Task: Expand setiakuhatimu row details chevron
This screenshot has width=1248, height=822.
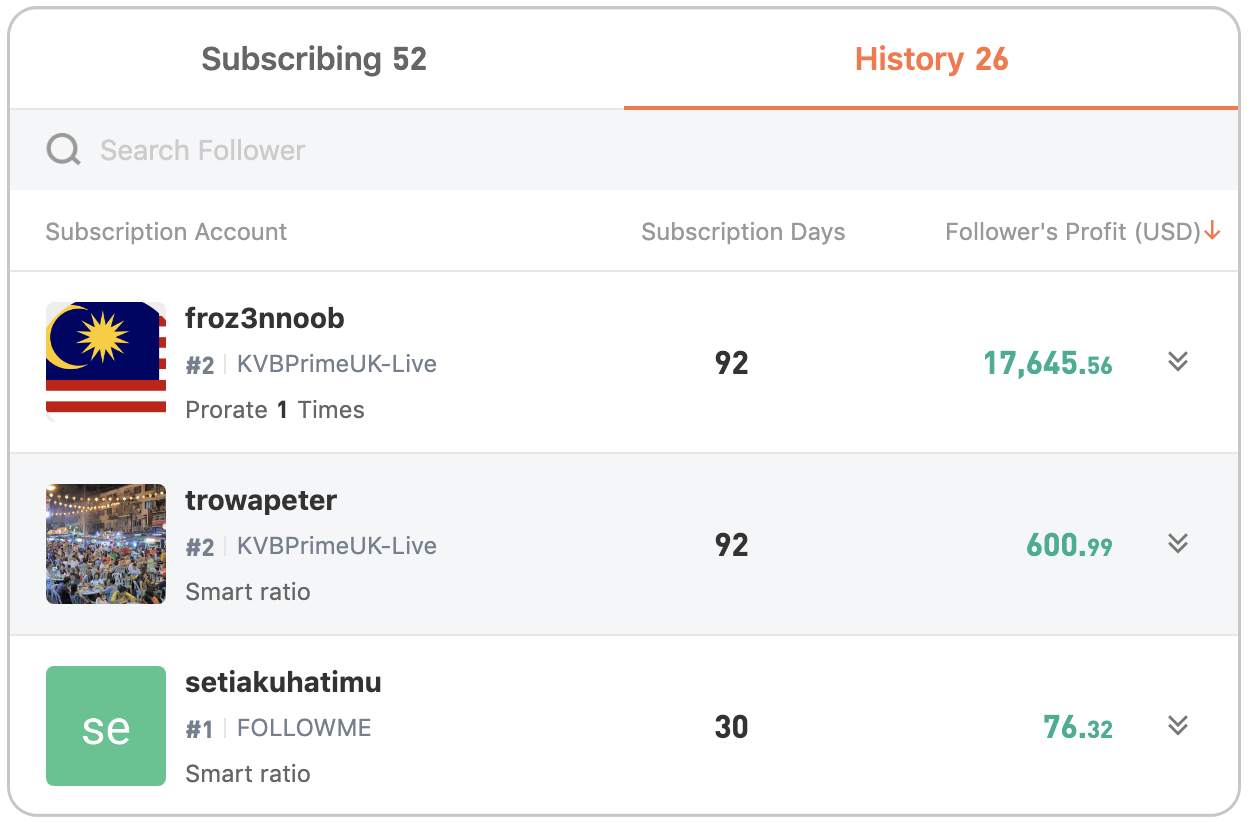Action: [1178, 725]
